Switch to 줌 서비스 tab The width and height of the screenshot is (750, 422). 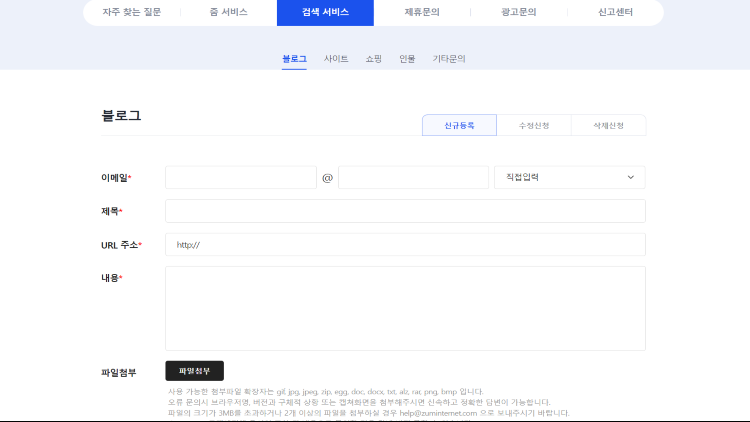(x=229, y=12)
